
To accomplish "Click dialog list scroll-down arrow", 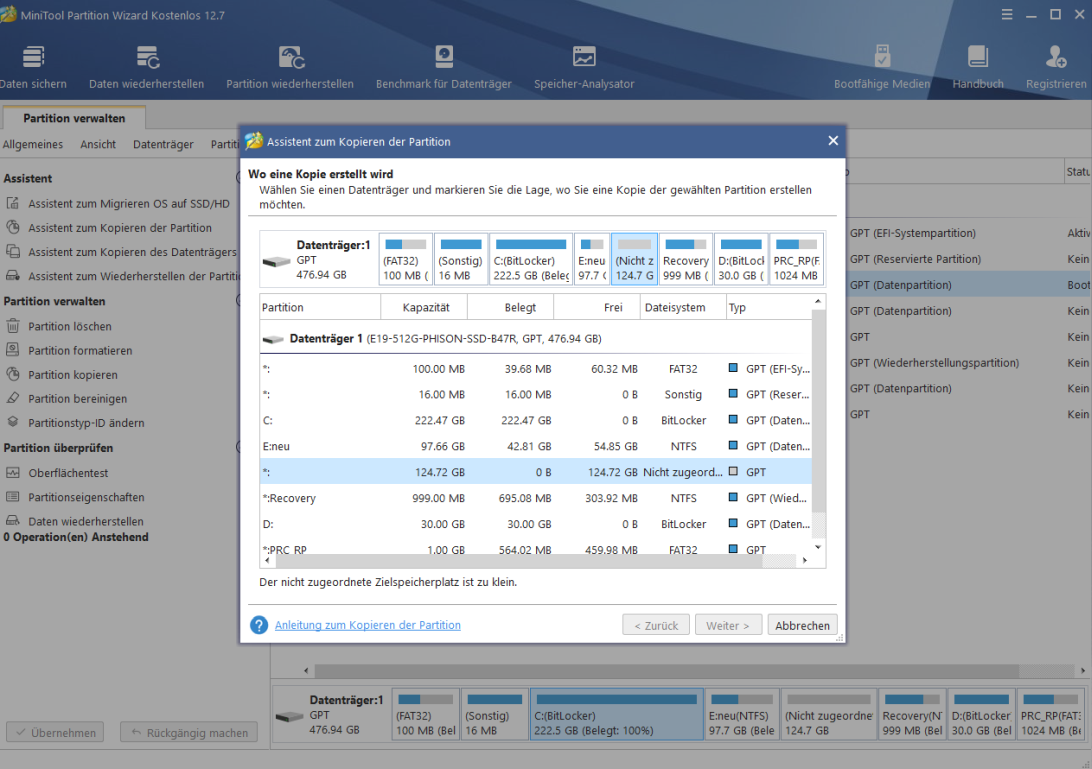I will point(818,547).
